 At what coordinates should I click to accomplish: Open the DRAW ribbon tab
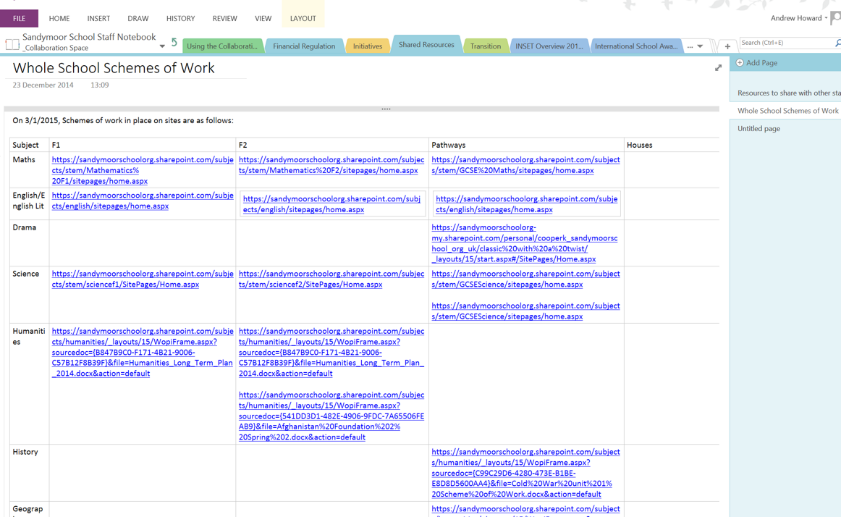pyautogui.click(x=138, y=18)
